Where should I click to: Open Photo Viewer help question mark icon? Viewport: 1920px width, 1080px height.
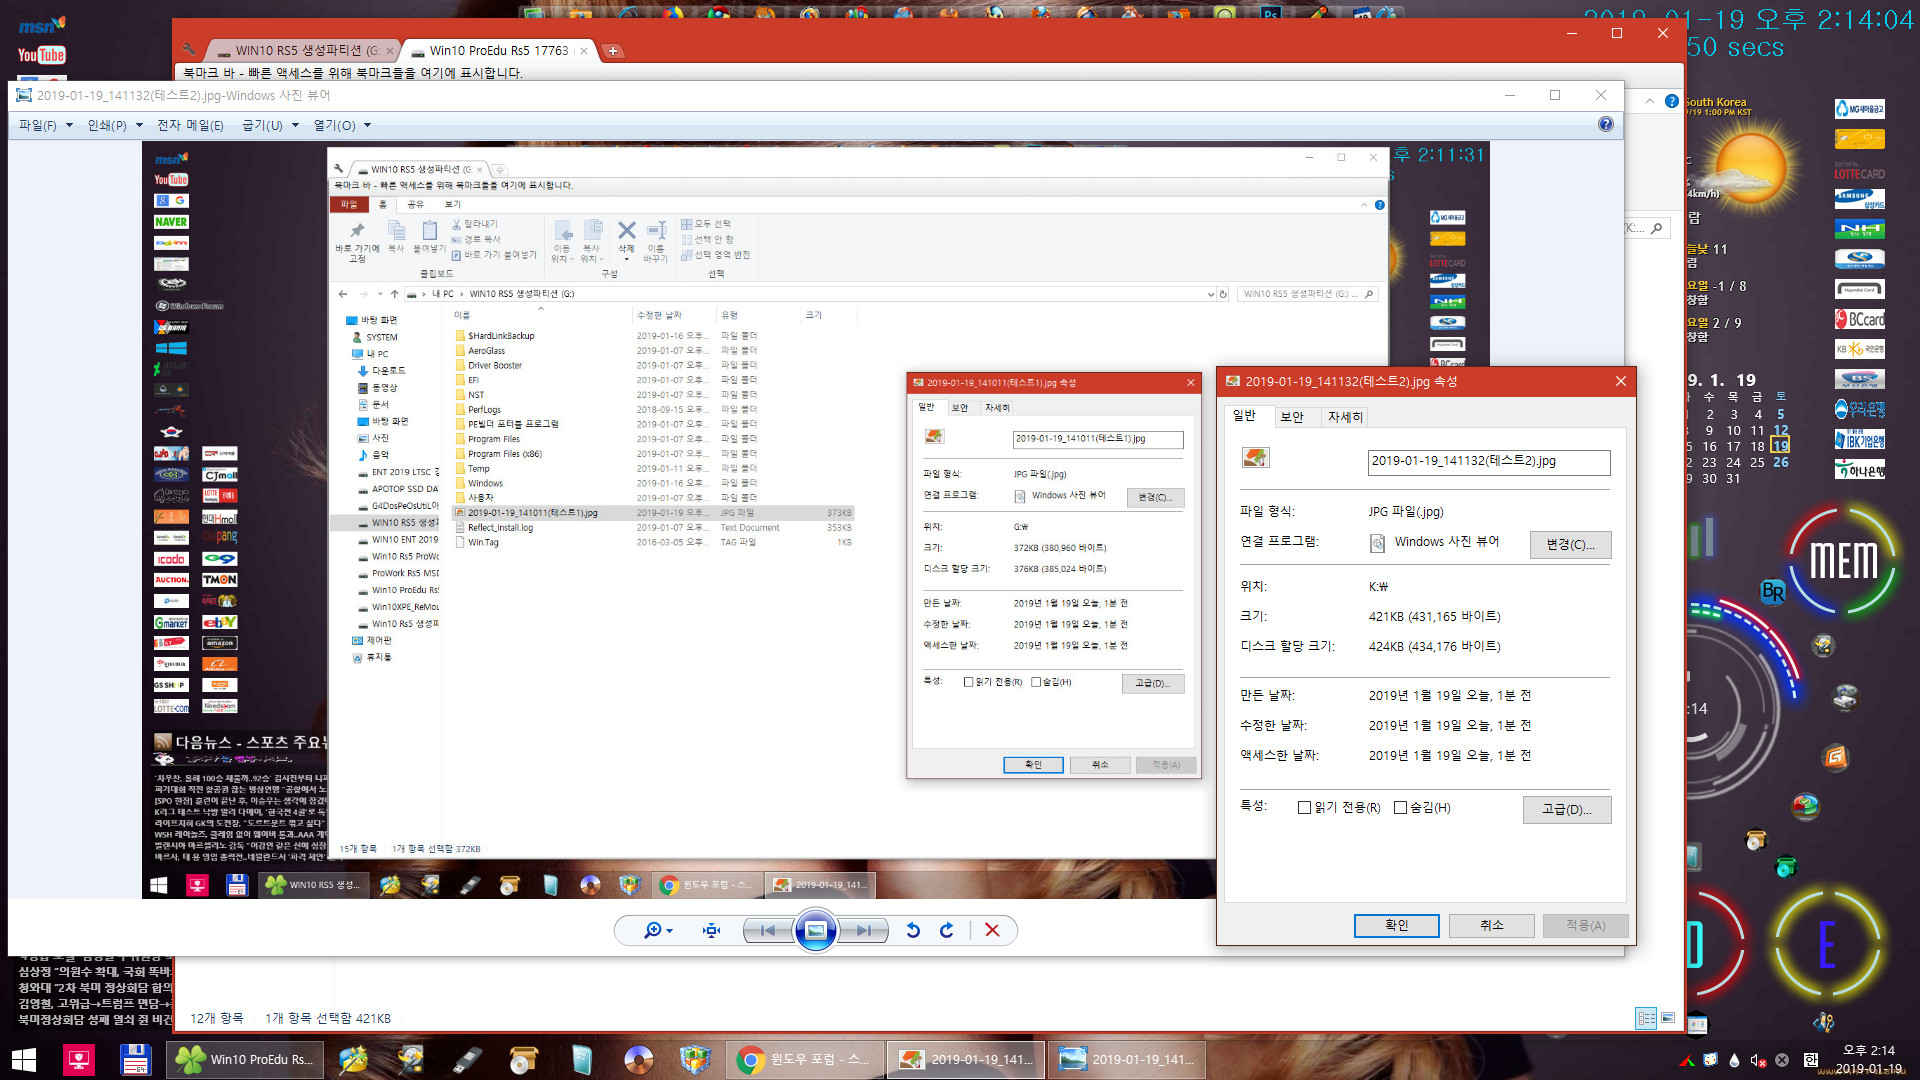[x=1605, y=124]
